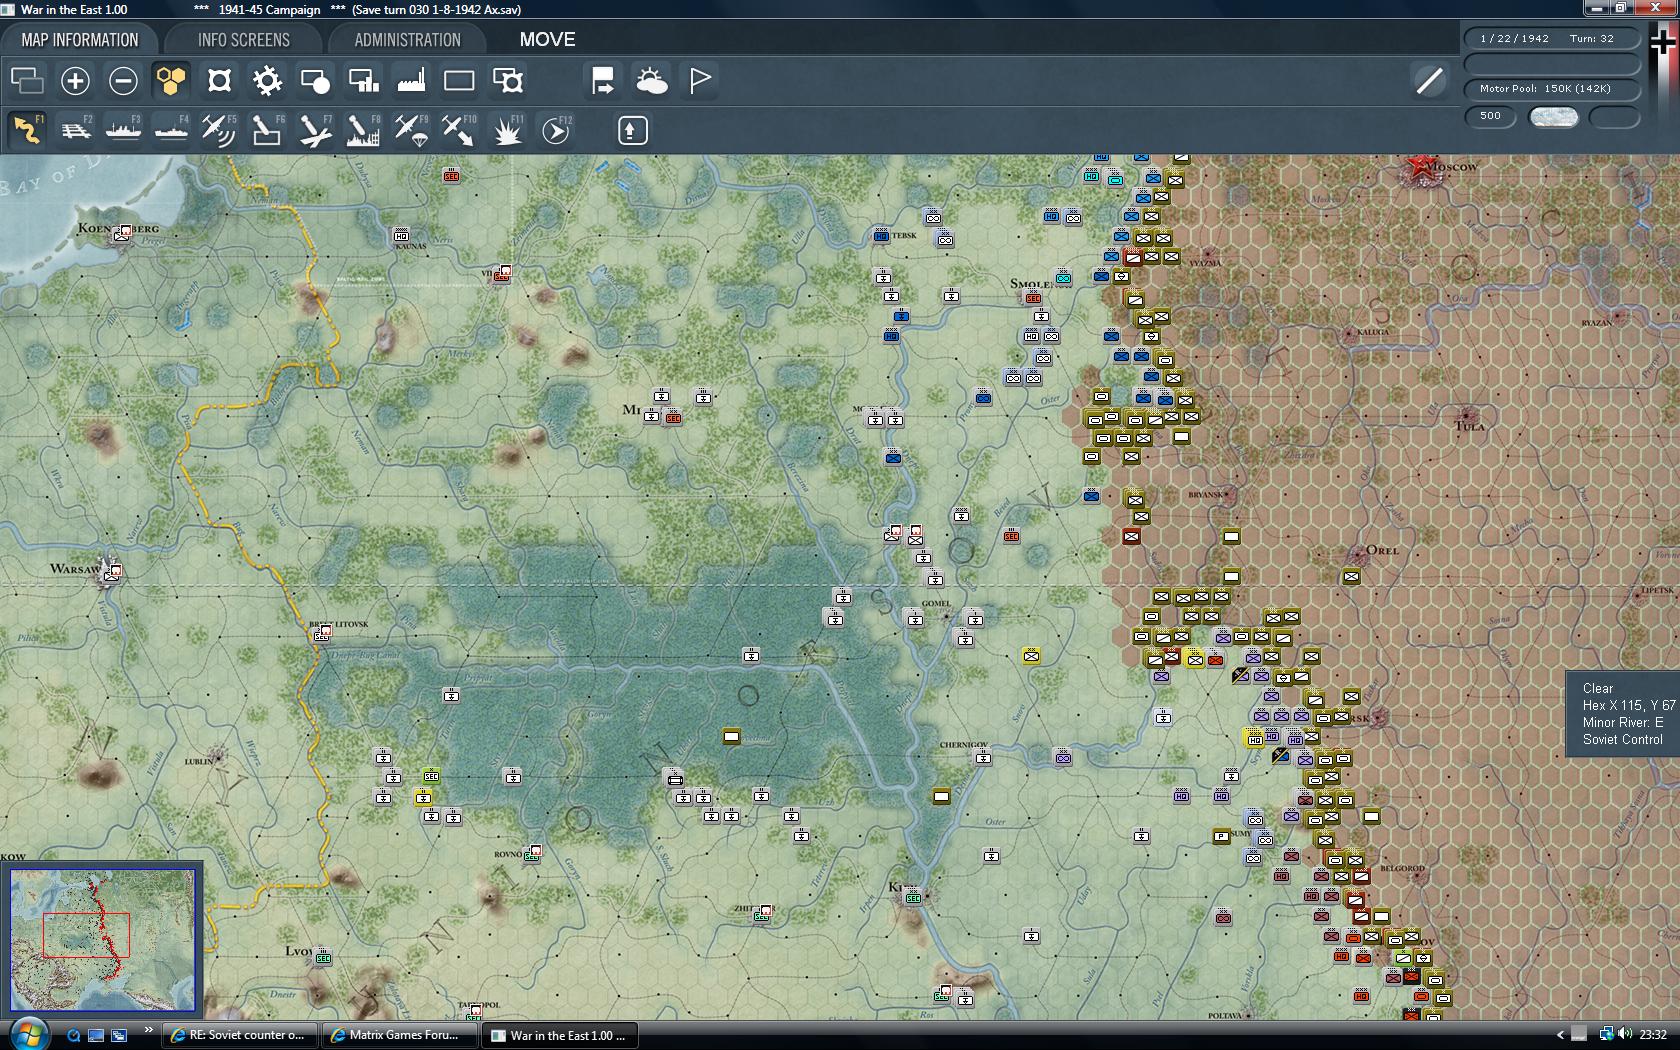Toggle the unit frame bracket icon

pyautogui.click(x=219, y=81)
